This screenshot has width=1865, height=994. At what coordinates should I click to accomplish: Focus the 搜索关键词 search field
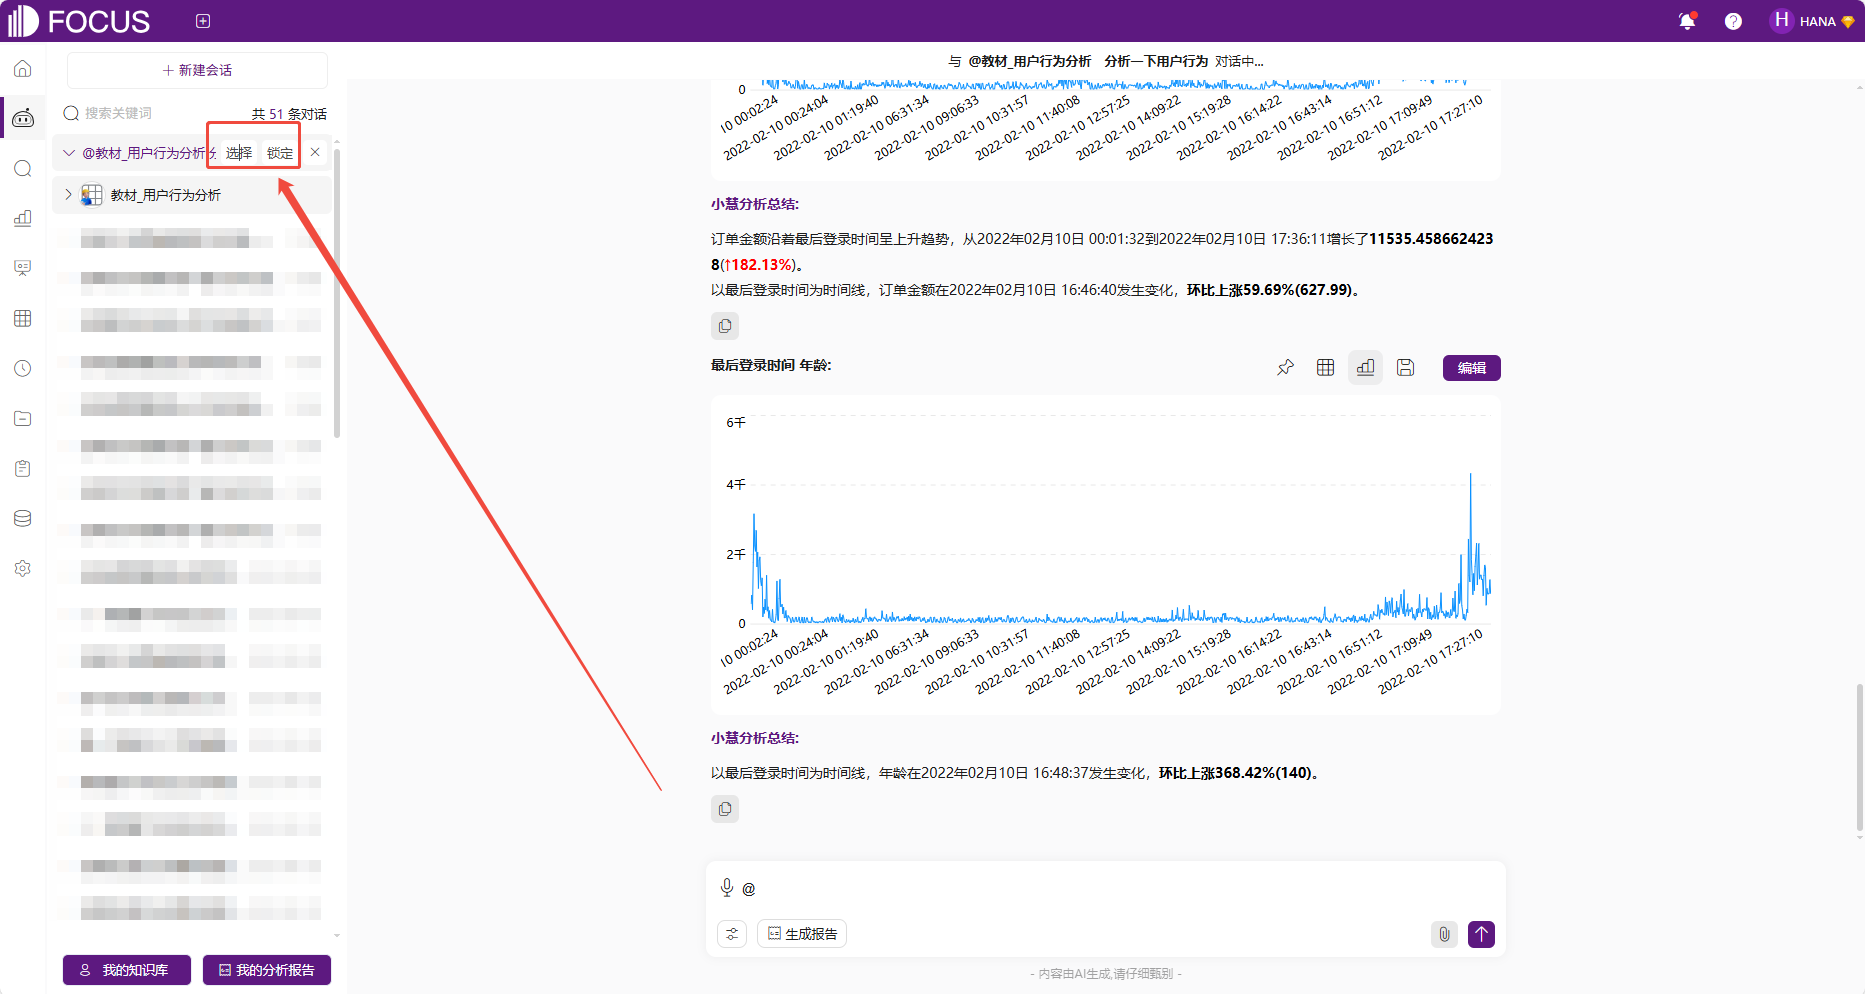(x=150, y=114)
